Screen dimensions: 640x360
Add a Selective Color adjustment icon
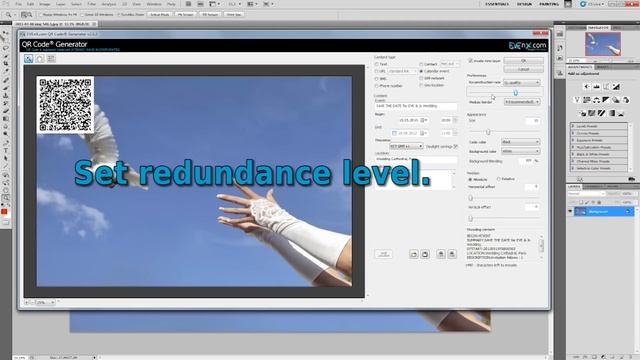click(x=621, y=113)
